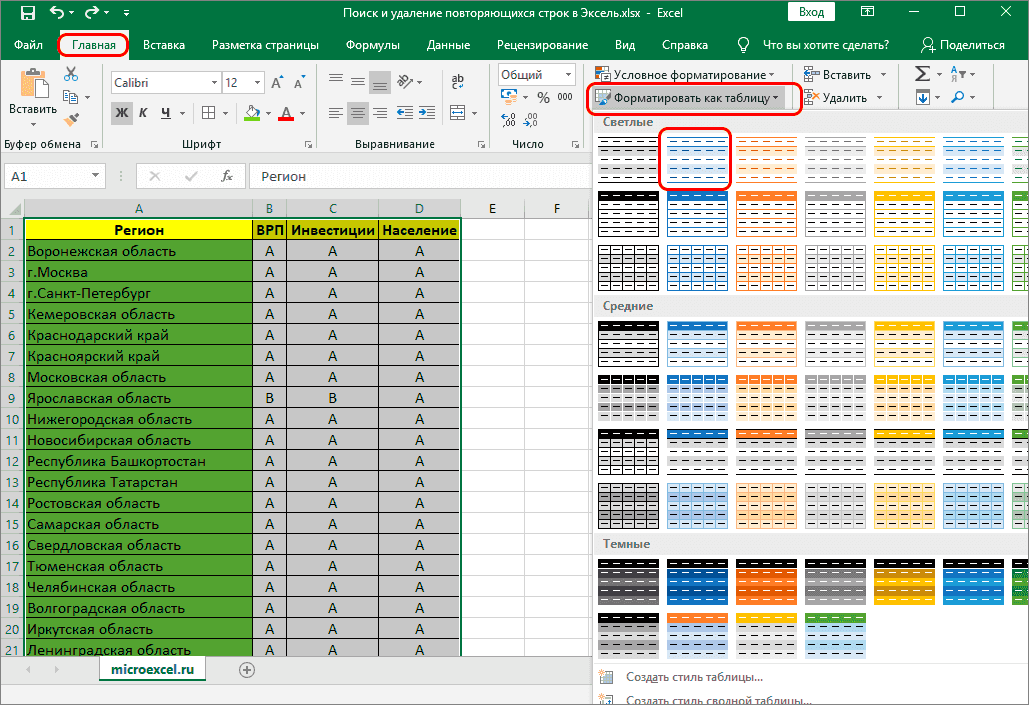Click the Вход sign-in button

[812, 13]
